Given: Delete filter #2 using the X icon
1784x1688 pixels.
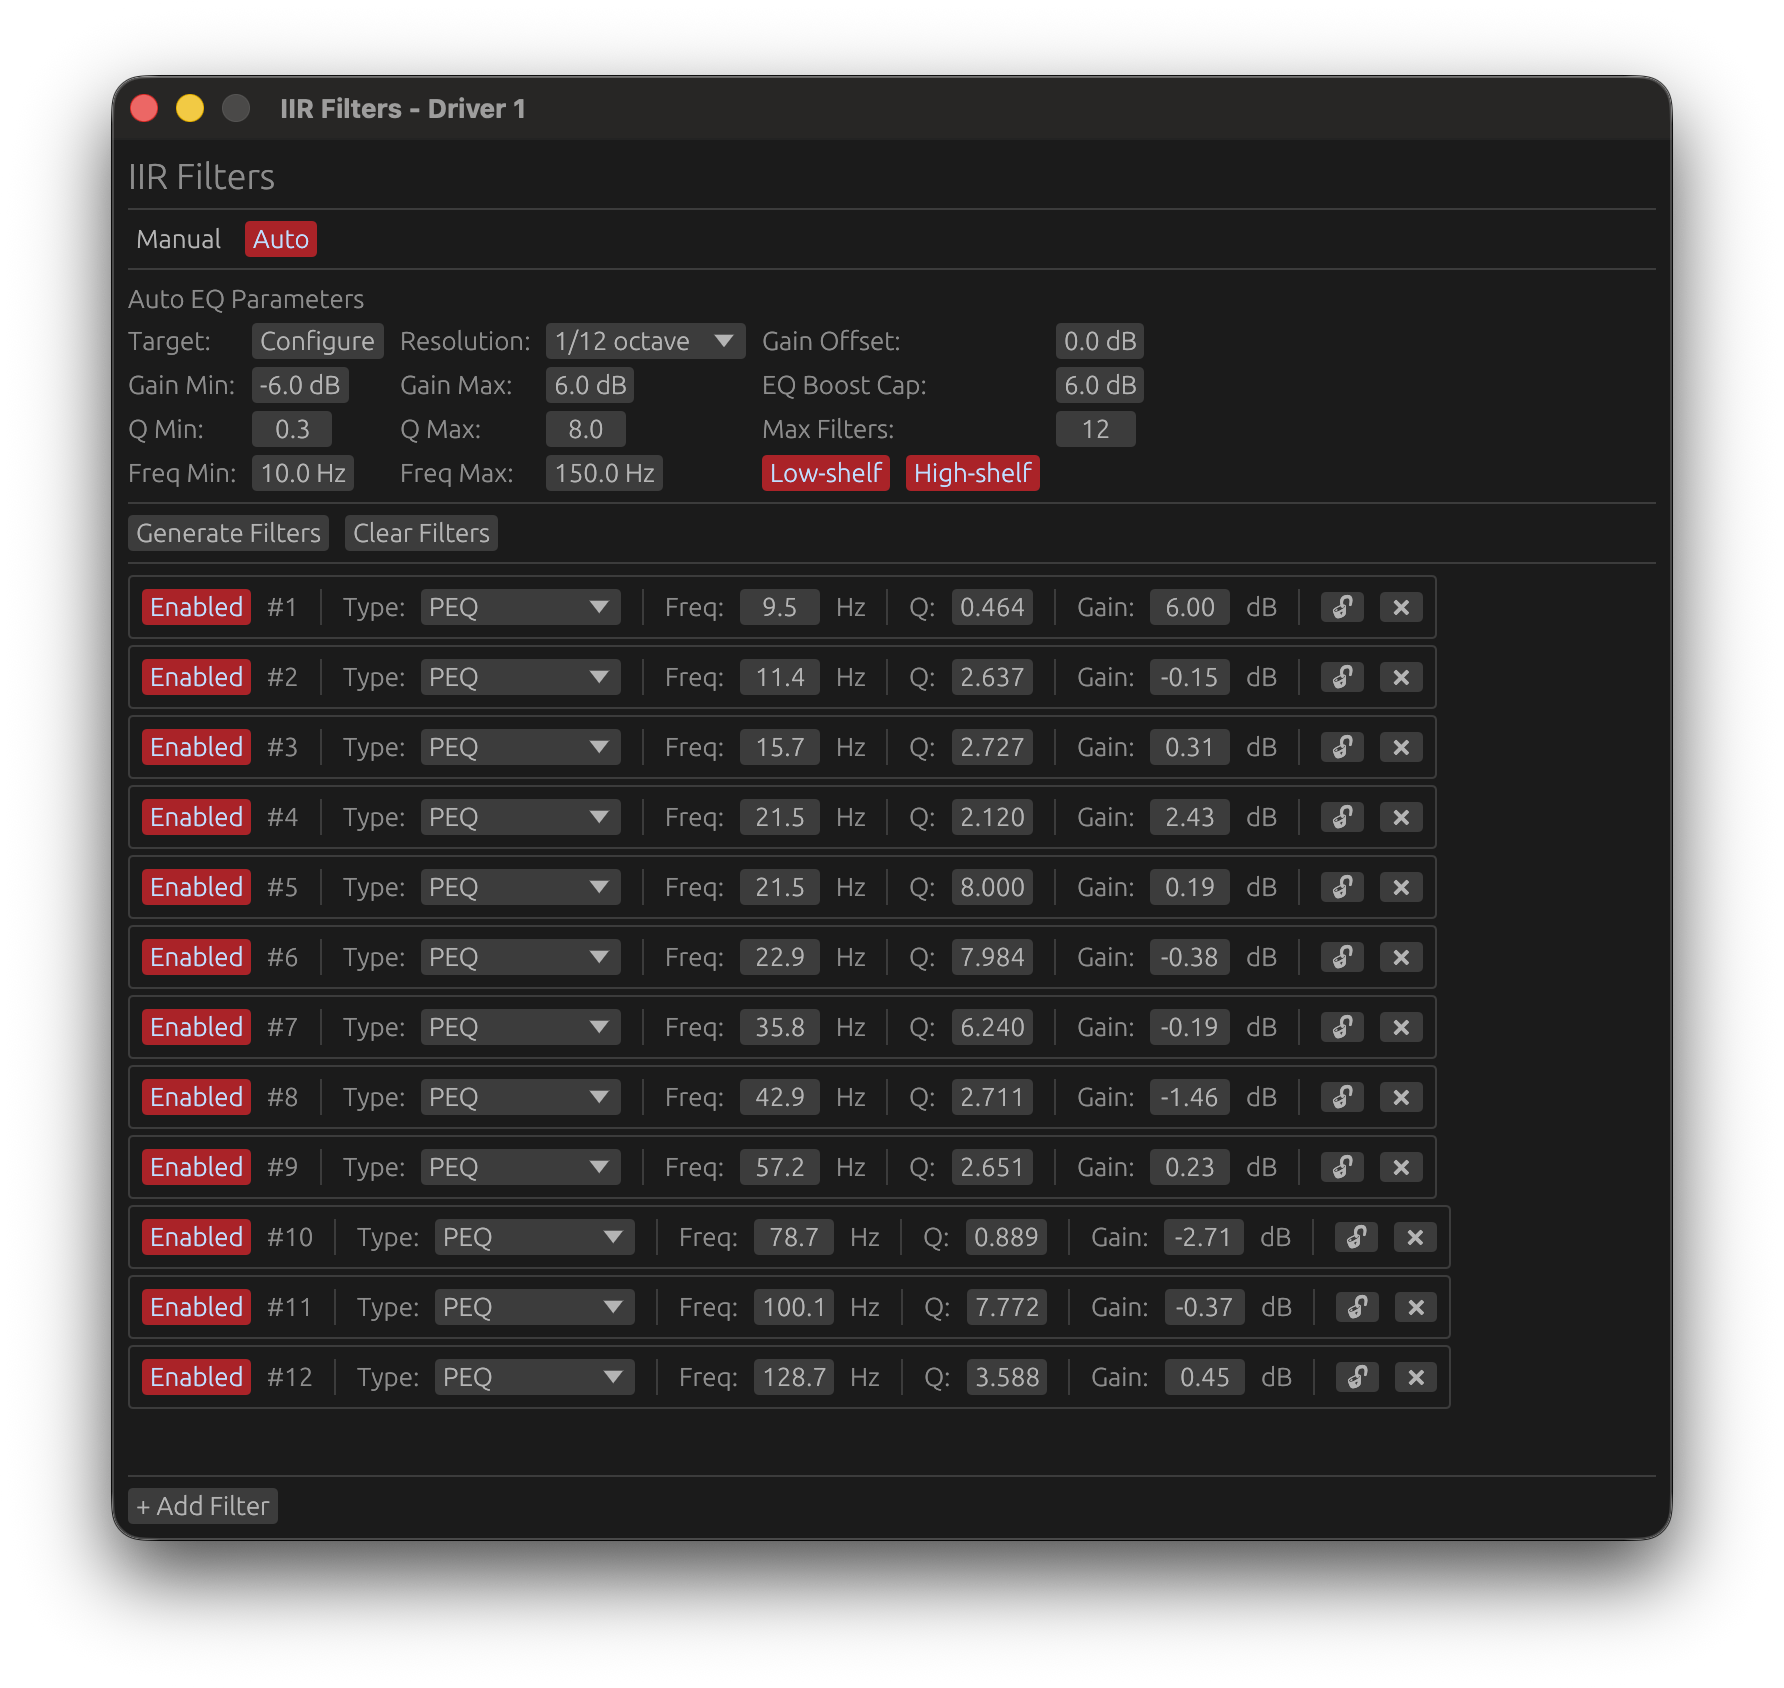Looking at the screenshot, I should point(1401,677).
